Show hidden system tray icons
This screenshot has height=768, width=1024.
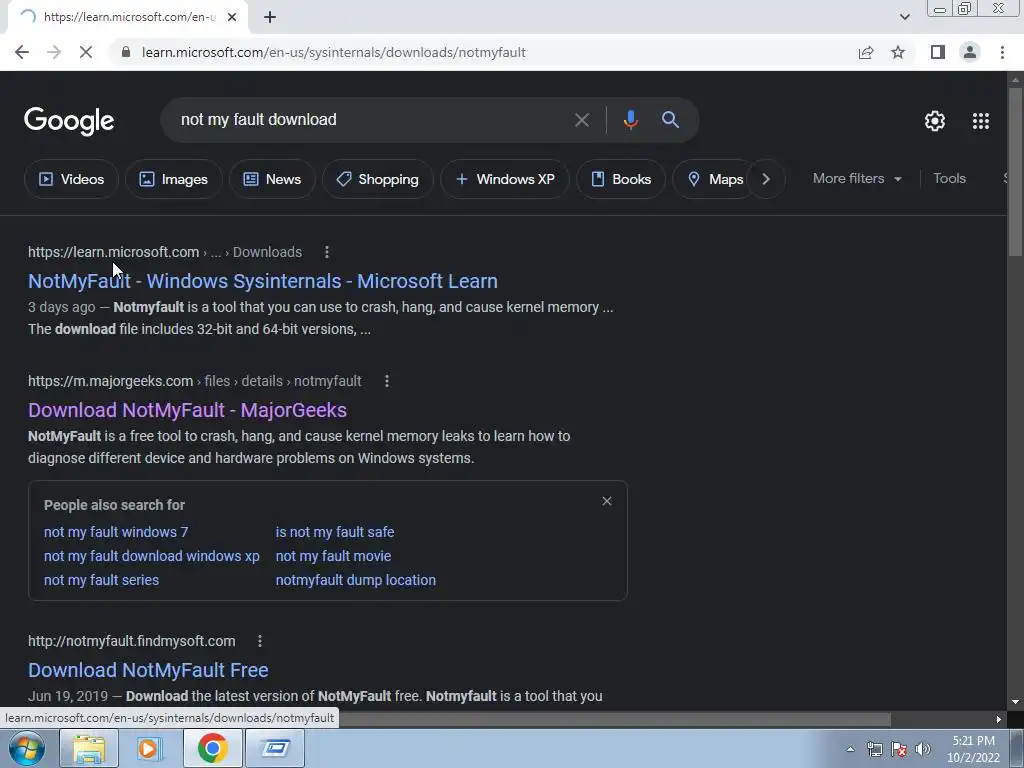coord(850,749)
